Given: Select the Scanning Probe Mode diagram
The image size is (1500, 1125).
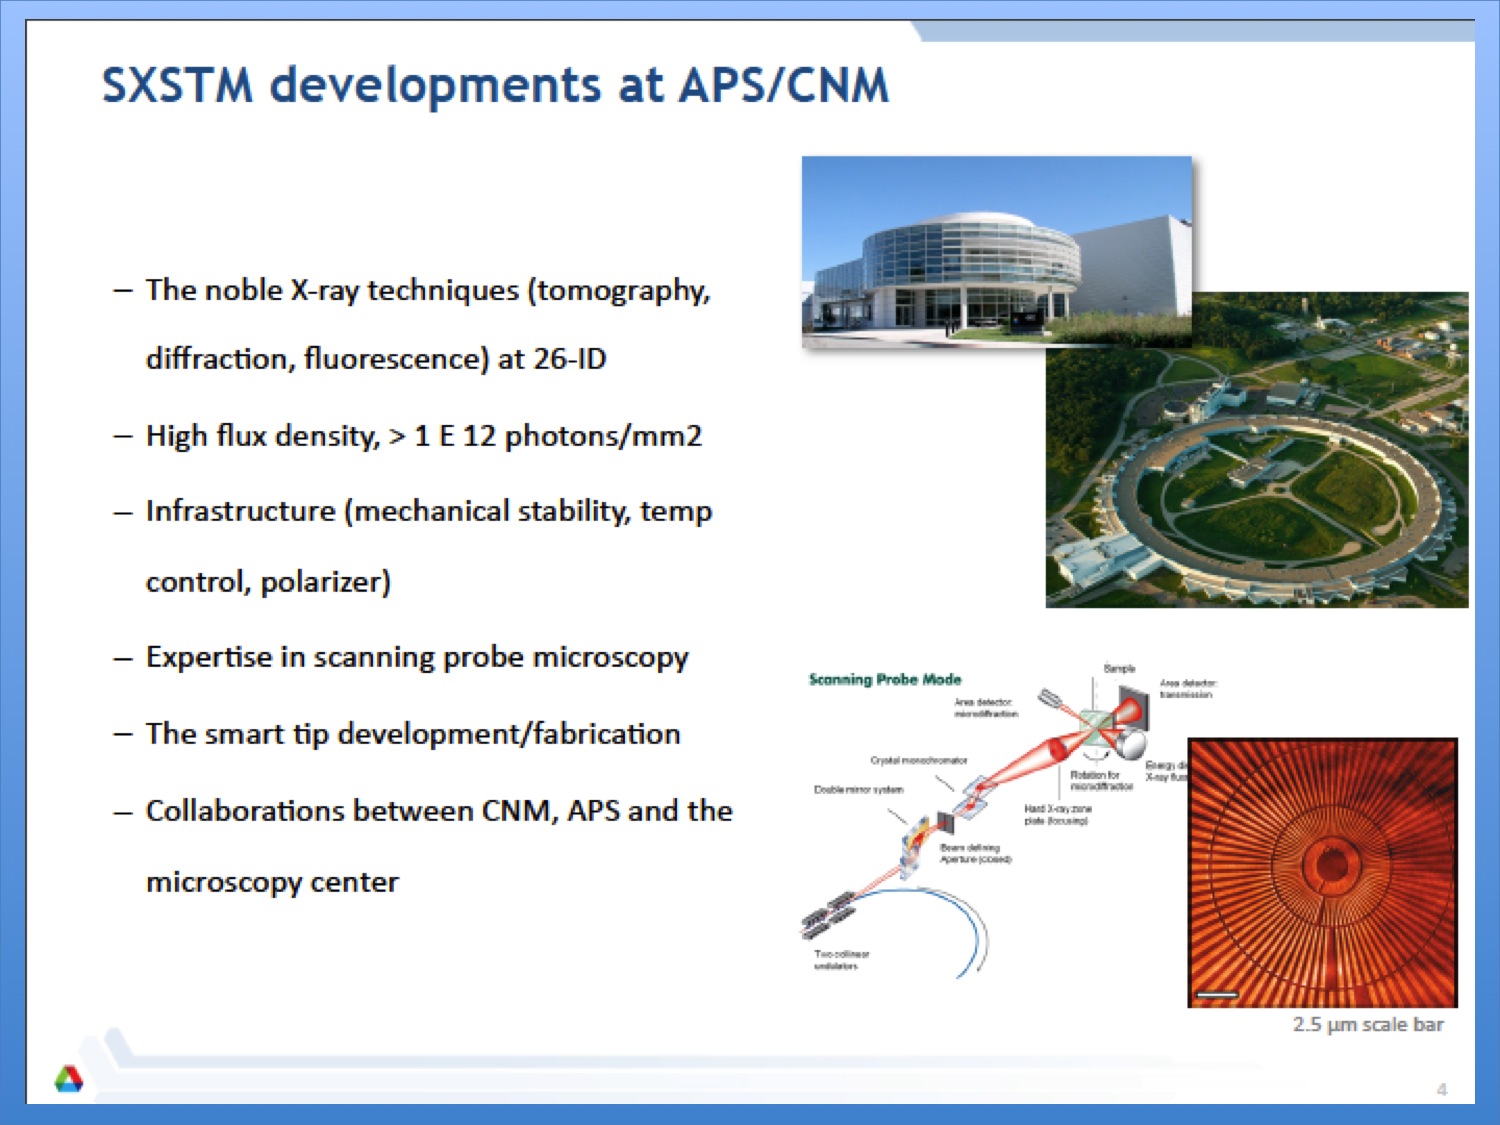Looking at the screenshot, I should click(x=1000, y=820).
